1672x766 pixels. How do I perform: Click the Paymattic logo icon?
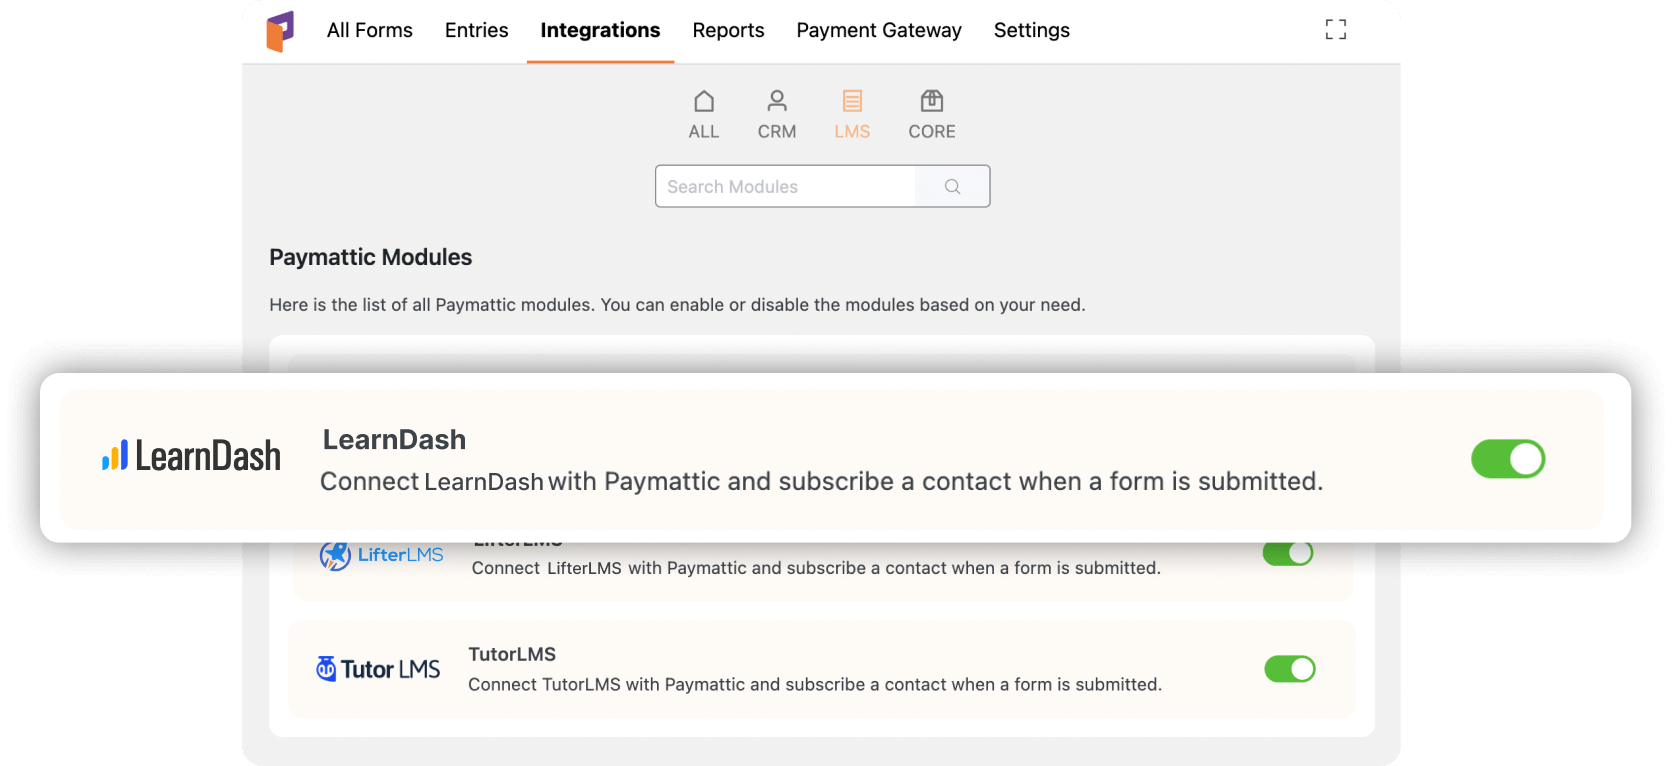tap(280, 31)
